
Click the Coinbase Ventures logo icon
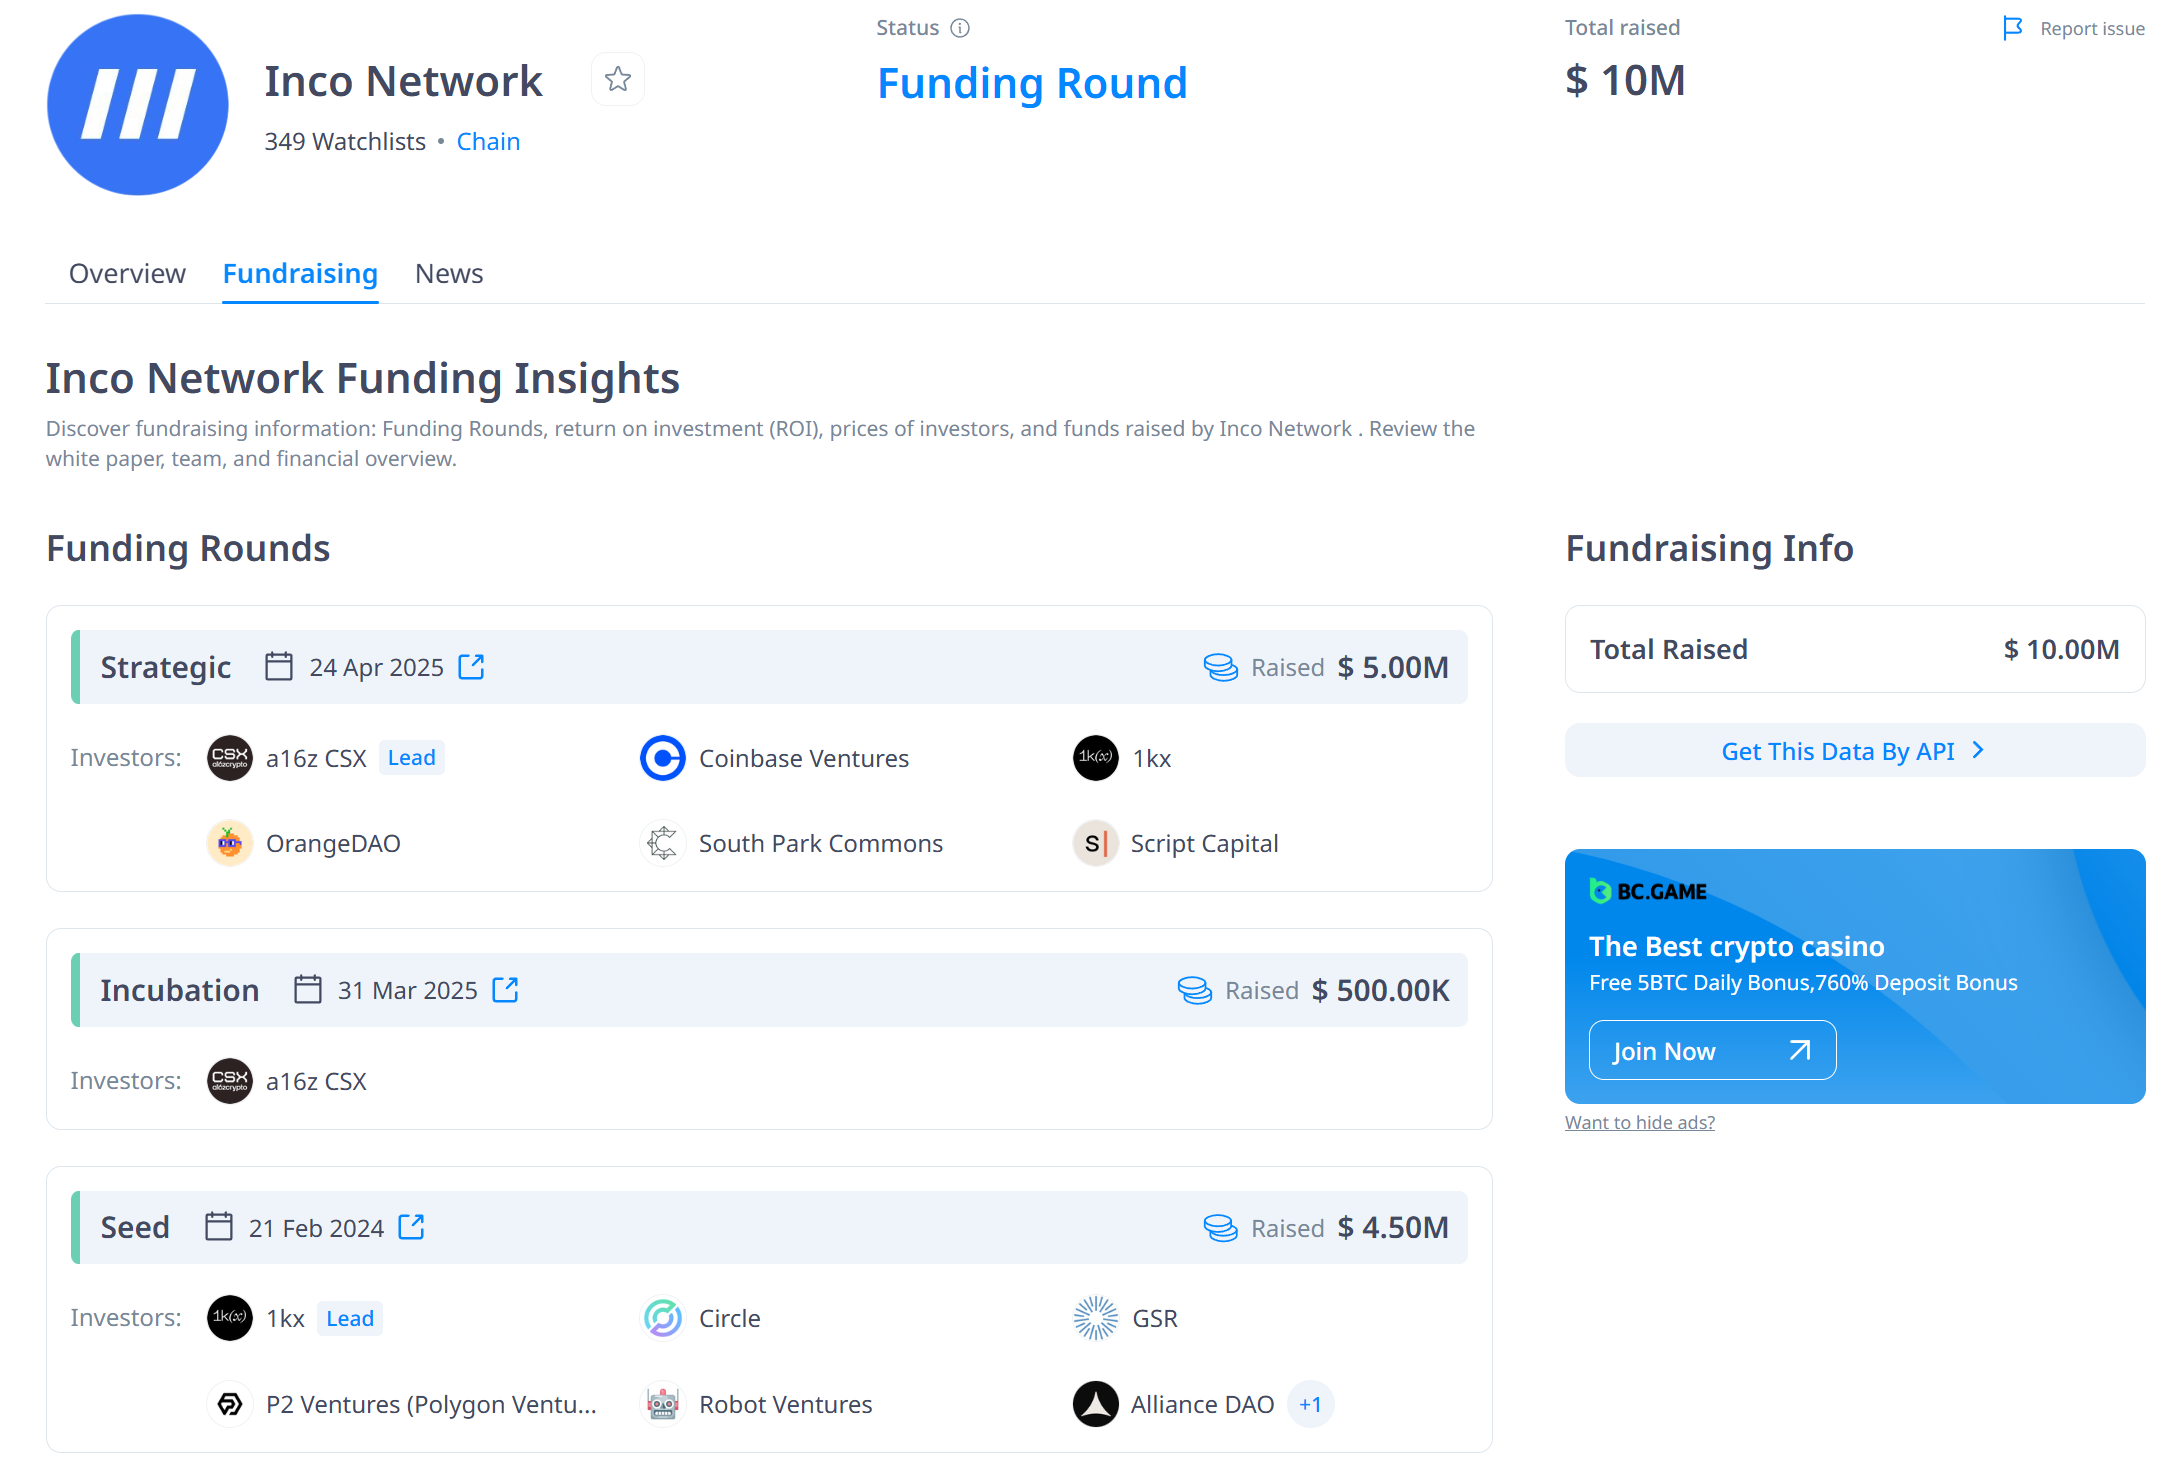(662, 758)
